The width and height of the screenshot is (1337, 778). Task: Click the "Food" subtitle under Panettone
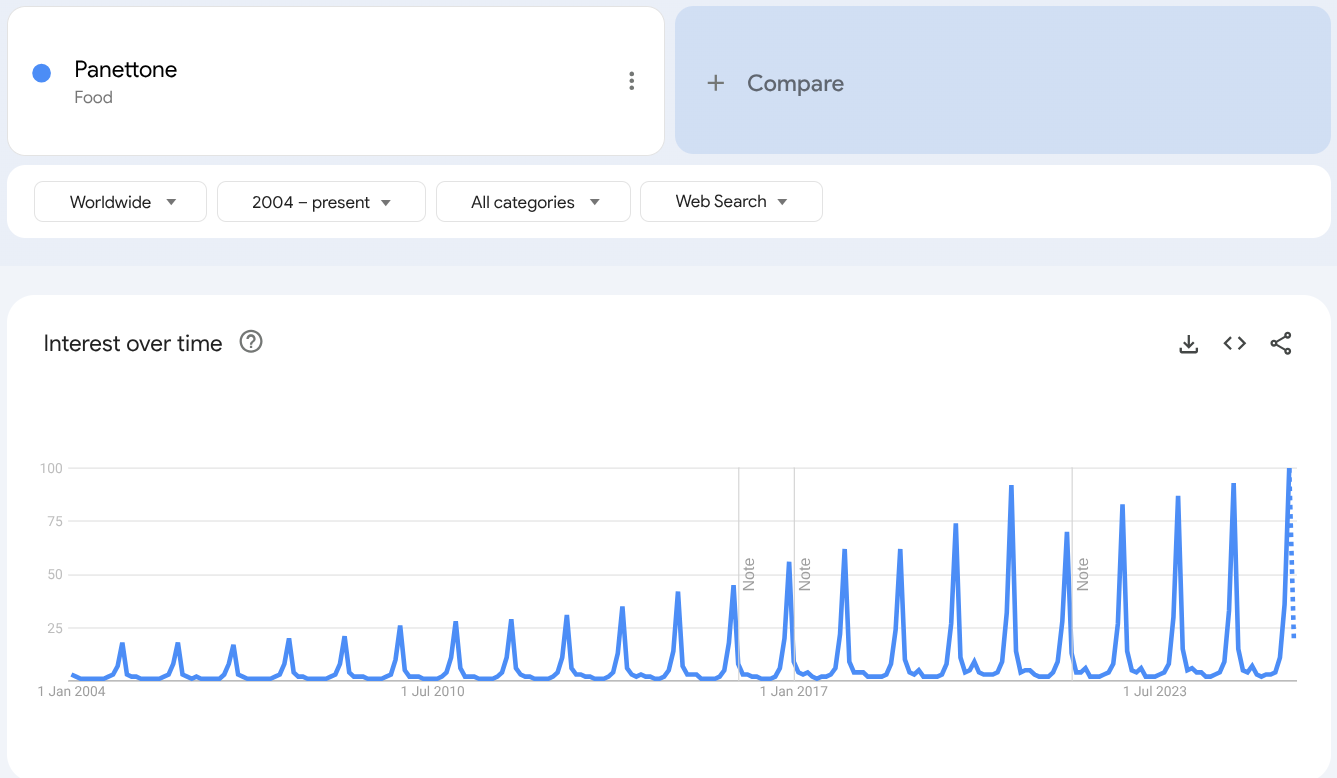[x=93, y=98]
